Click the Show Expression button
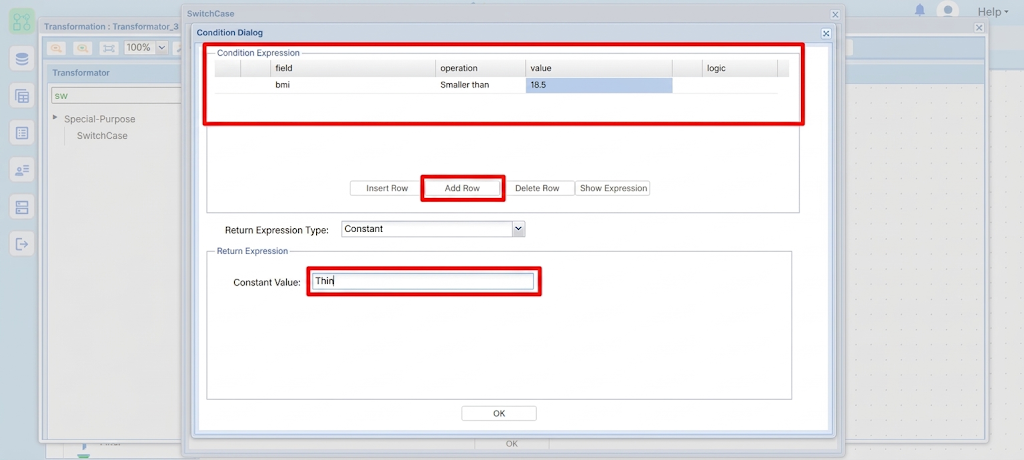This screenshot has height=460, width=1024. tap(613, 188)
